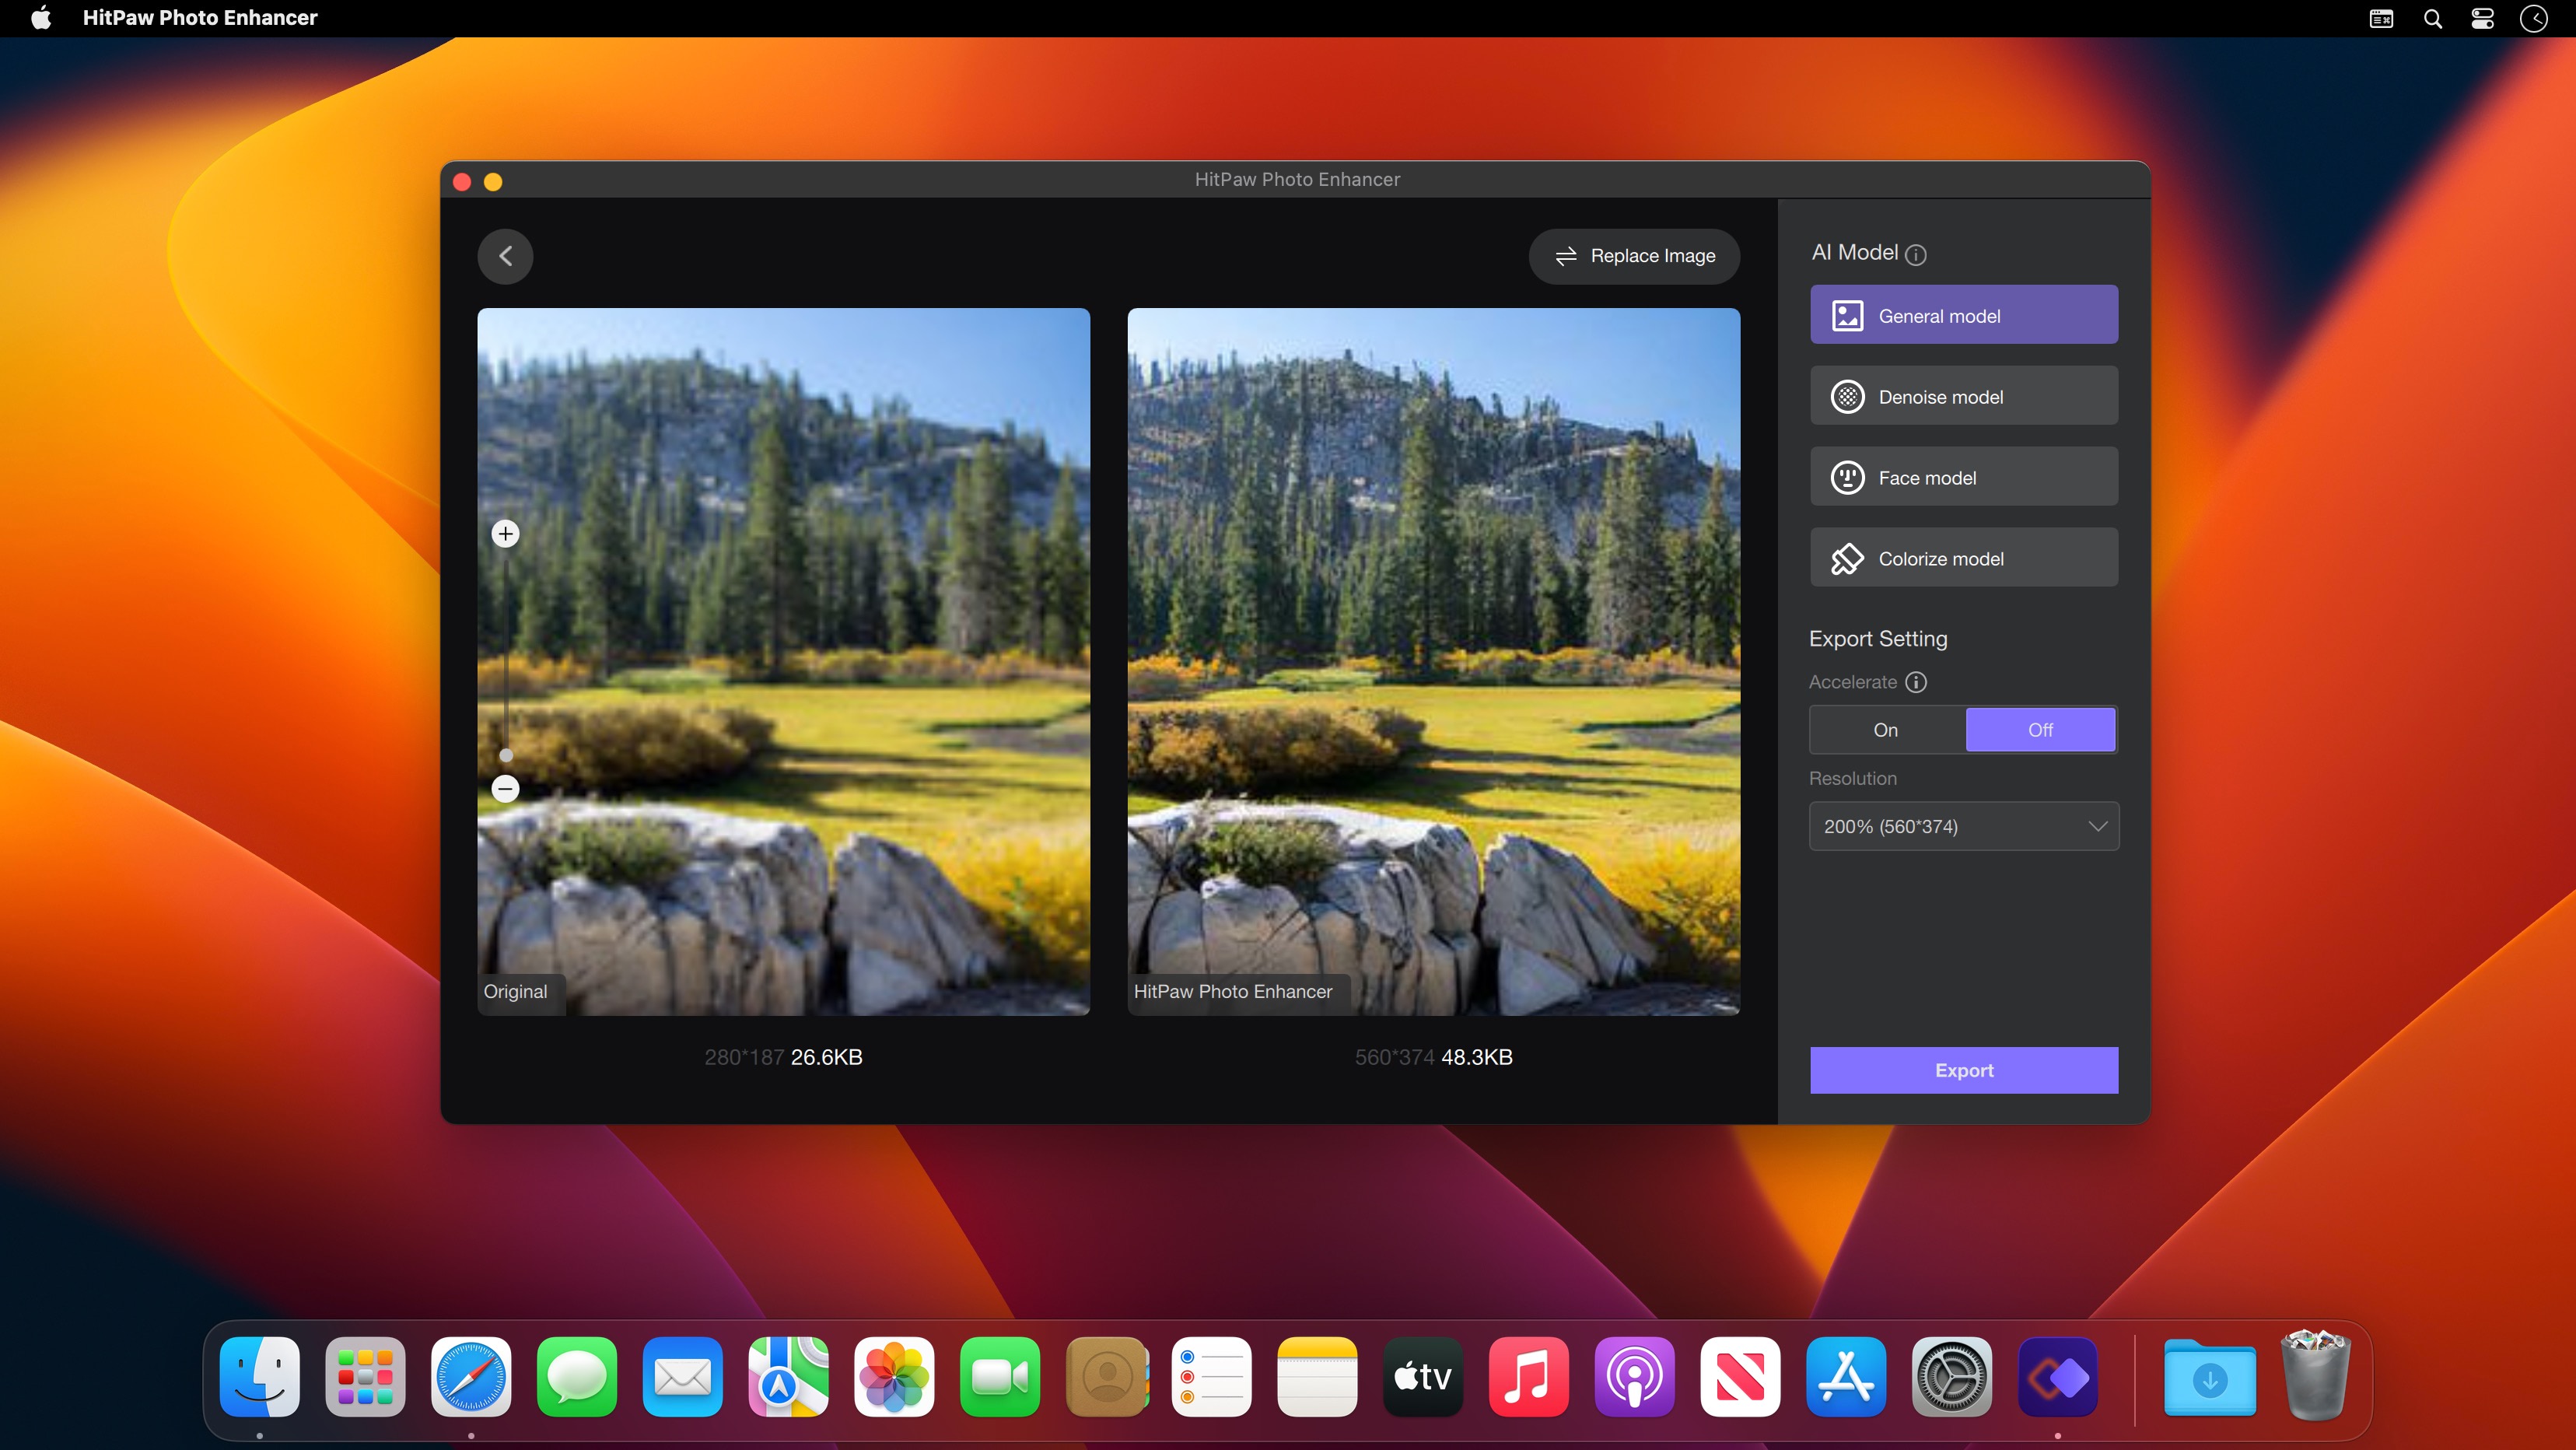Select the General model AI option

coord(1962,315)
